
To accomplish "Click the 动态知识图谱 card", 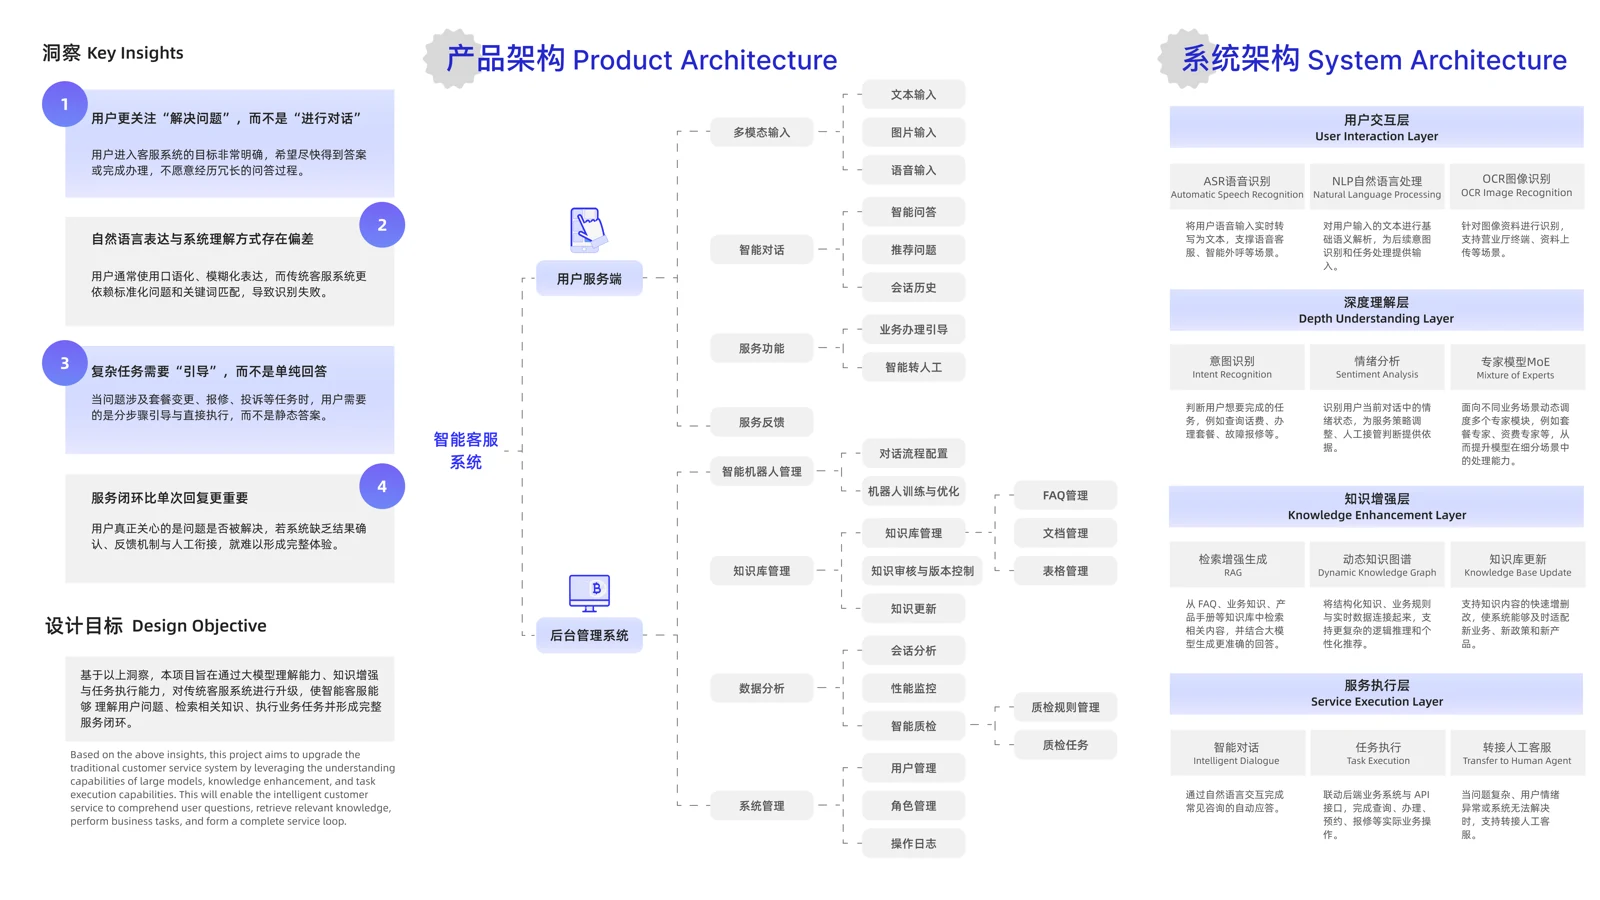I will coord(1377,565).
